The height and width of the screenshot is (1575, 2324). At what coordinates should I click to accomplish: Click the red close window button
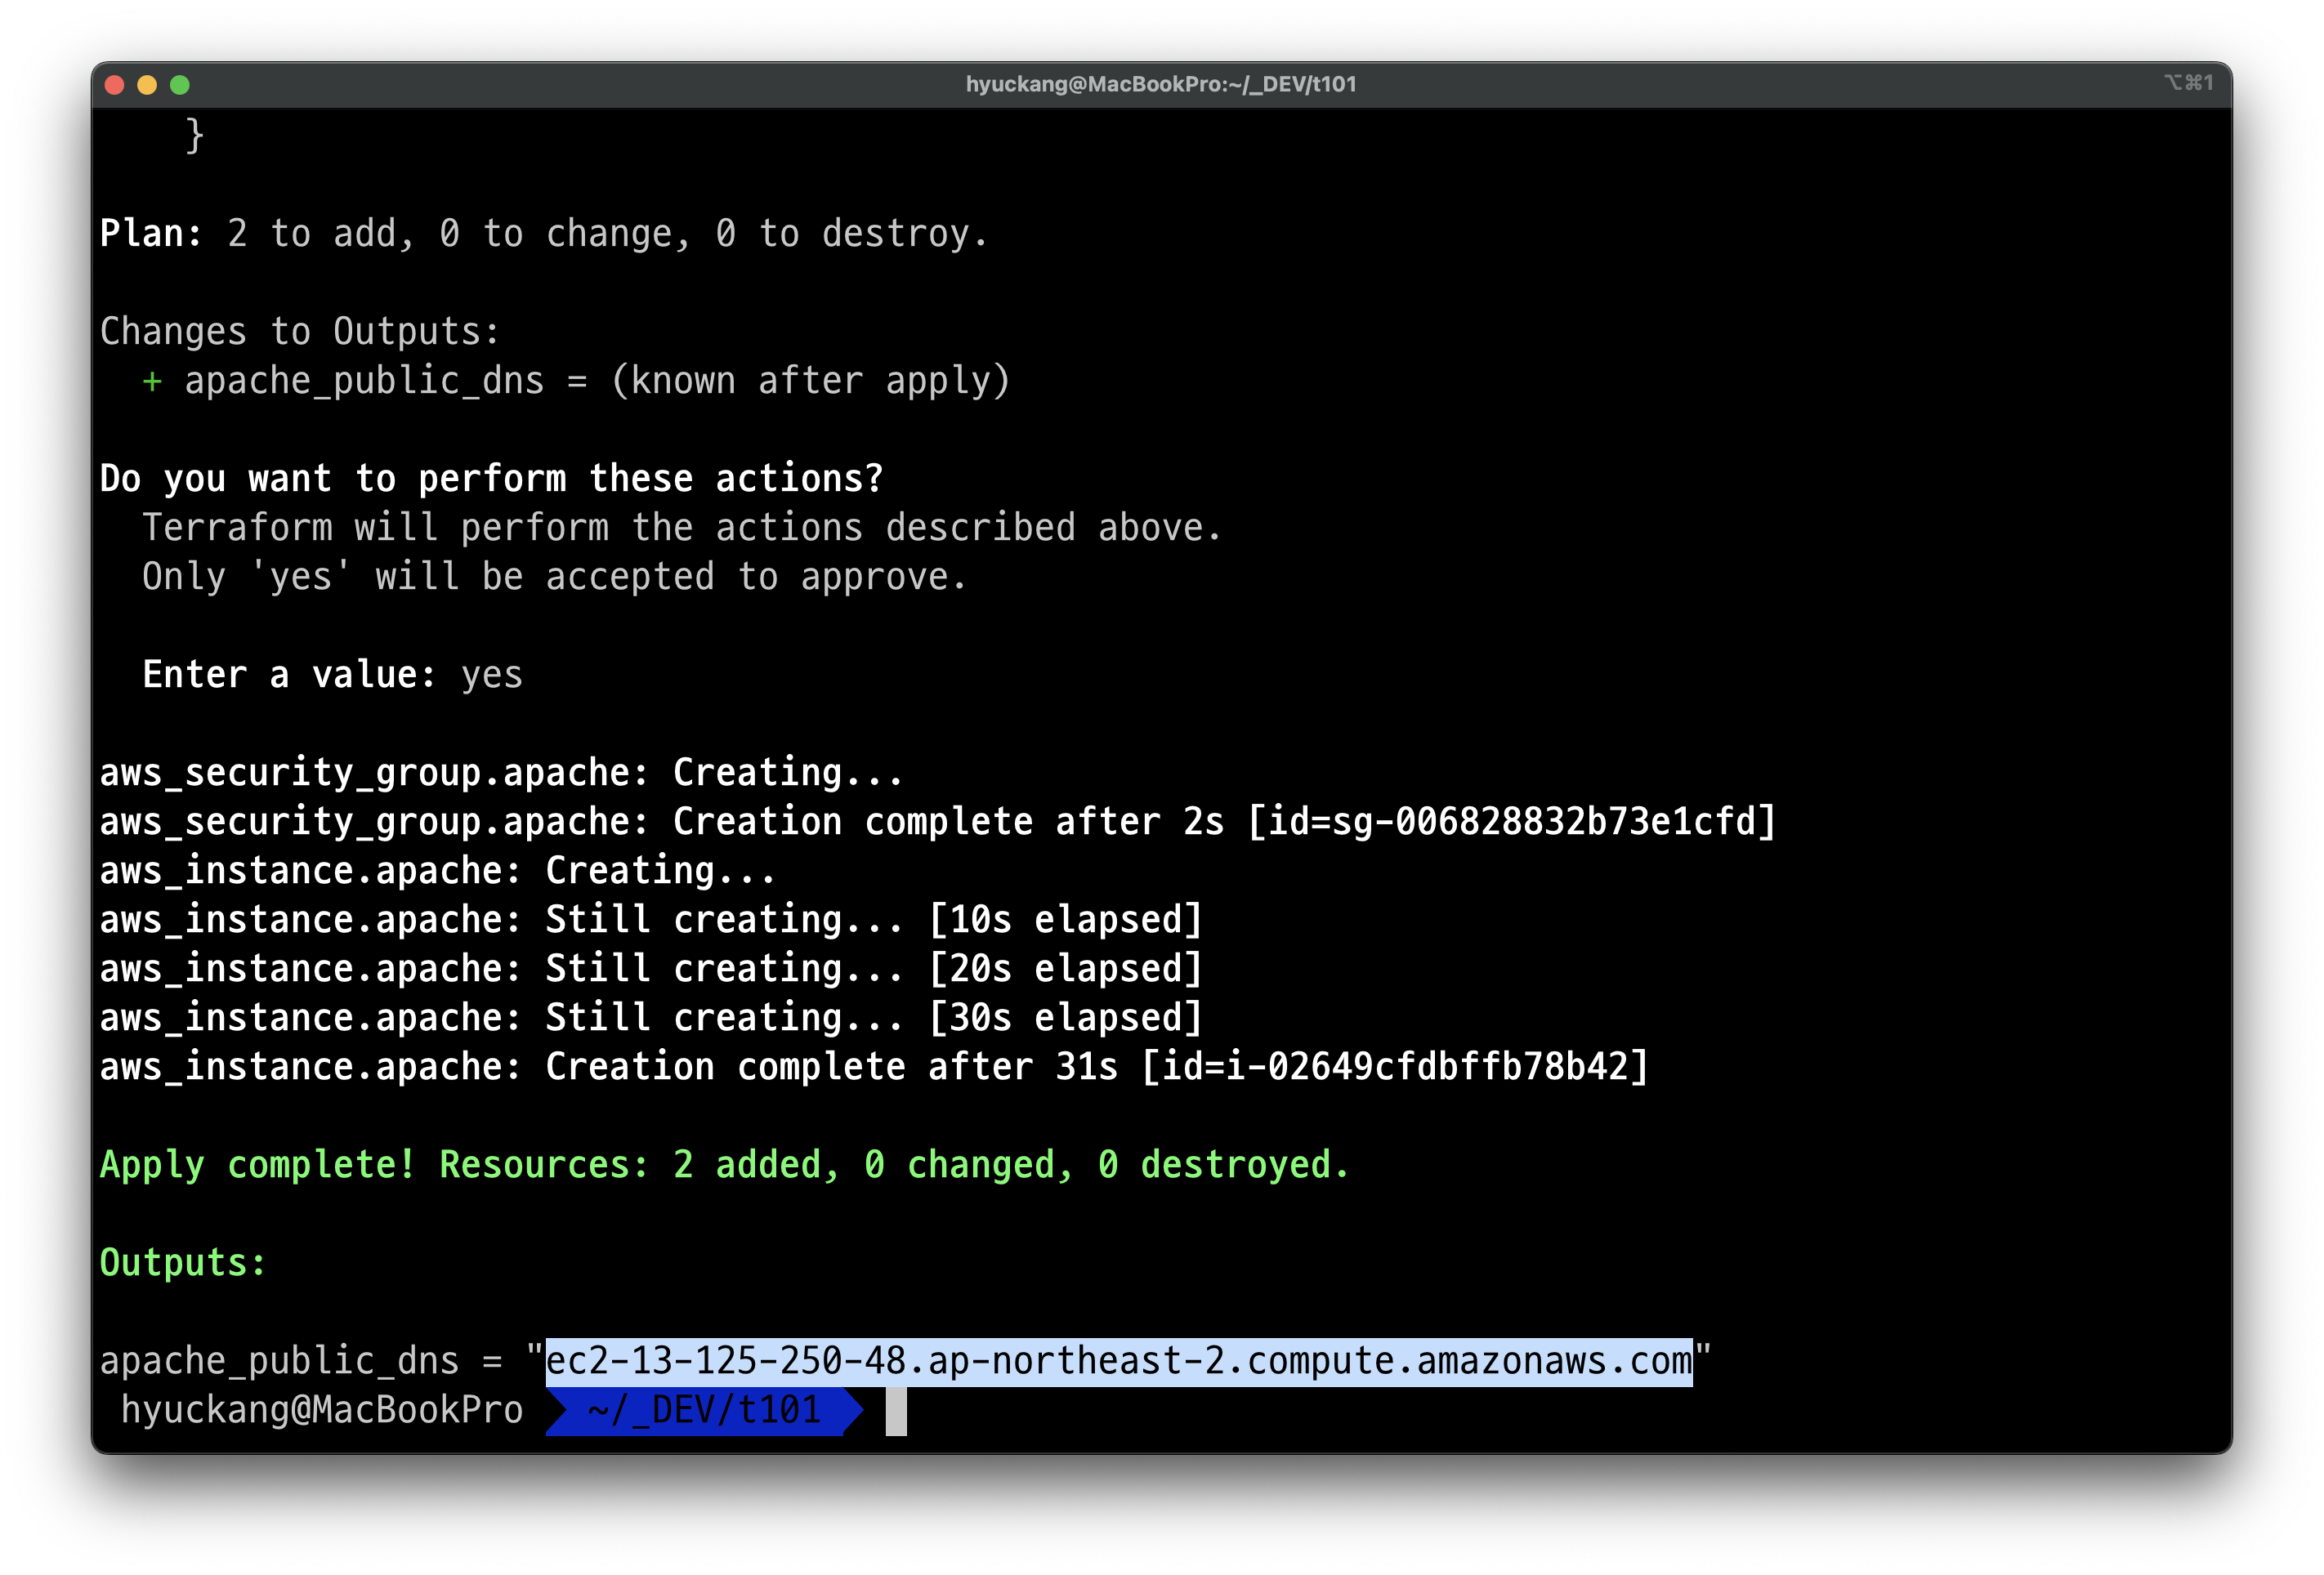click(114, 85)
